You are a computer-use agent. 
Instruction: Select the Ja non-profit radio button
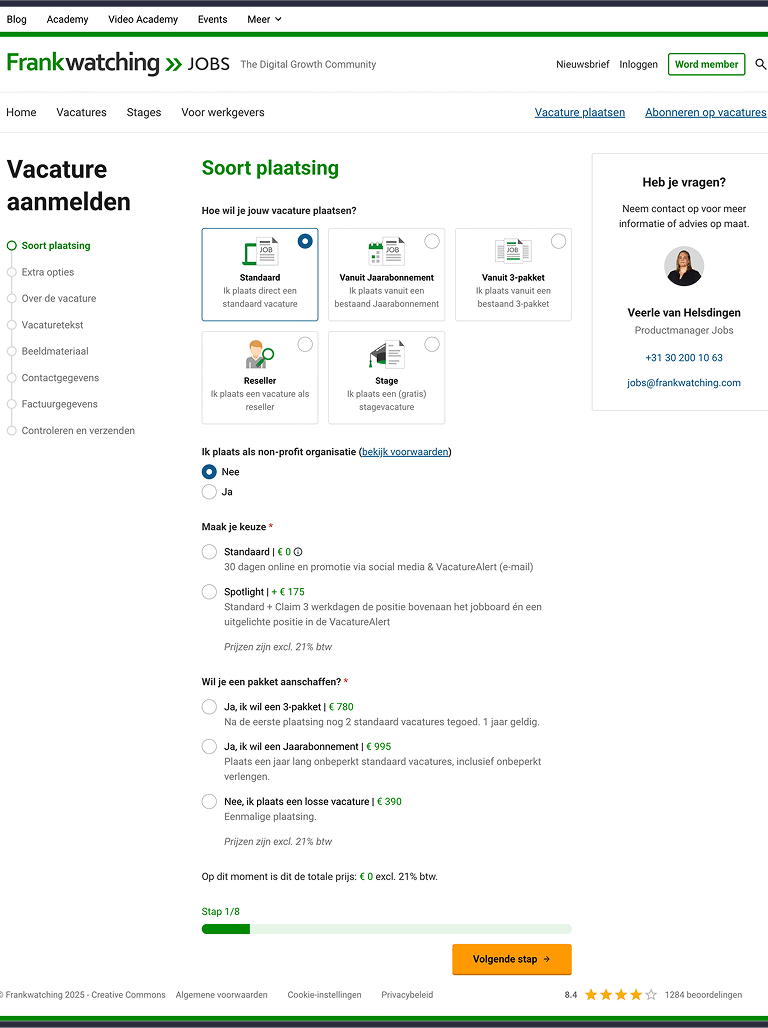pos(209,492)
